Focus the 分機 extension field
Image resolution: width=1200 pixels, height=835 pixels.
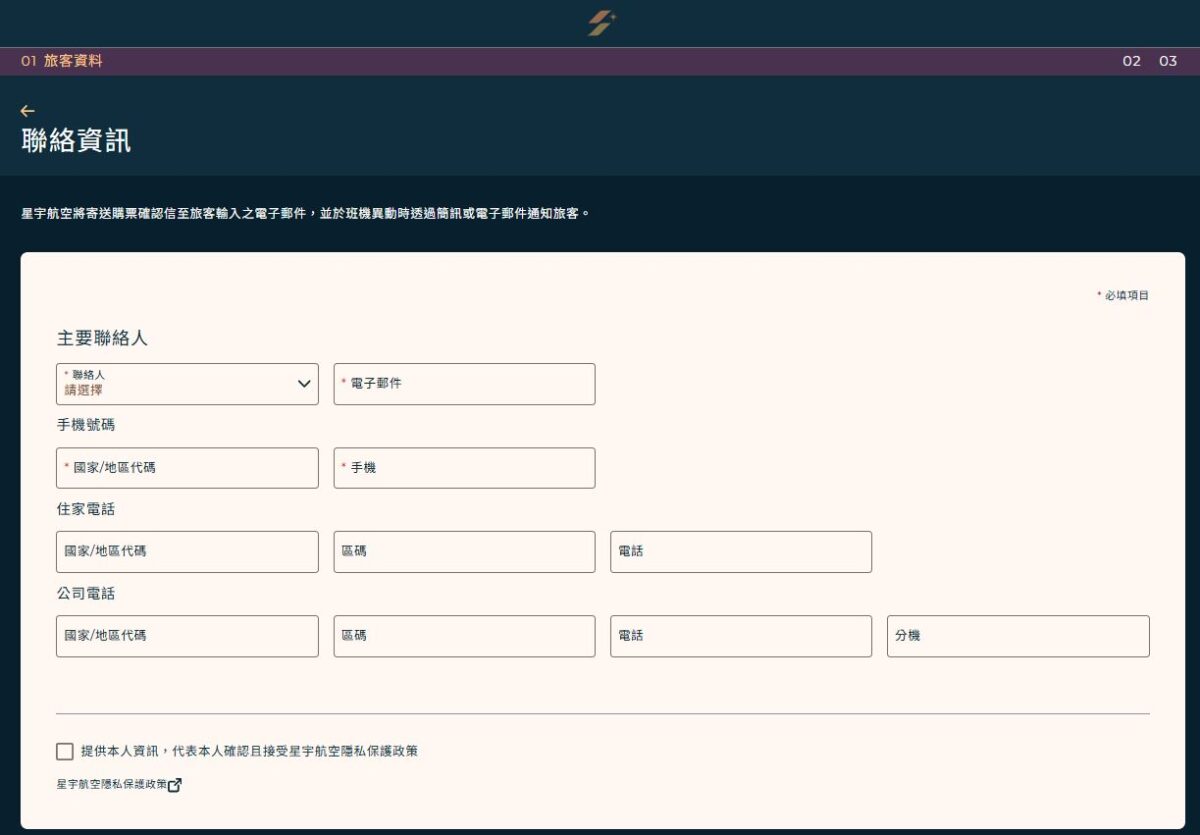1018,636
